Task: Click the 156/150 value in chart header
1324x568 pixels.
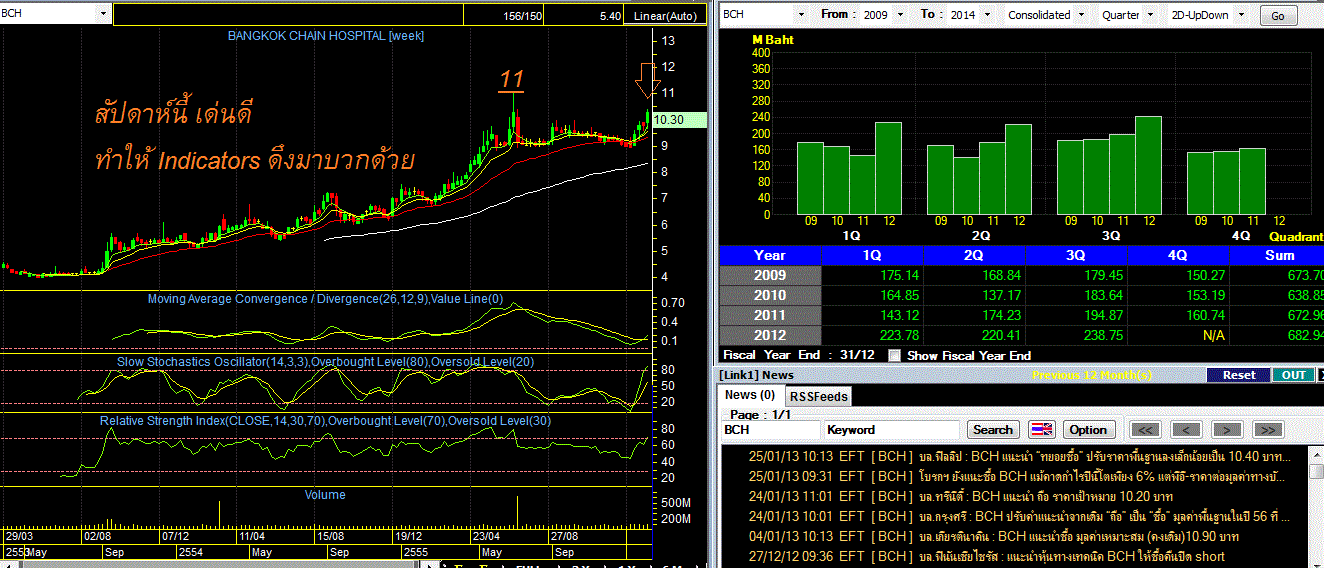Action: point(523,16)
